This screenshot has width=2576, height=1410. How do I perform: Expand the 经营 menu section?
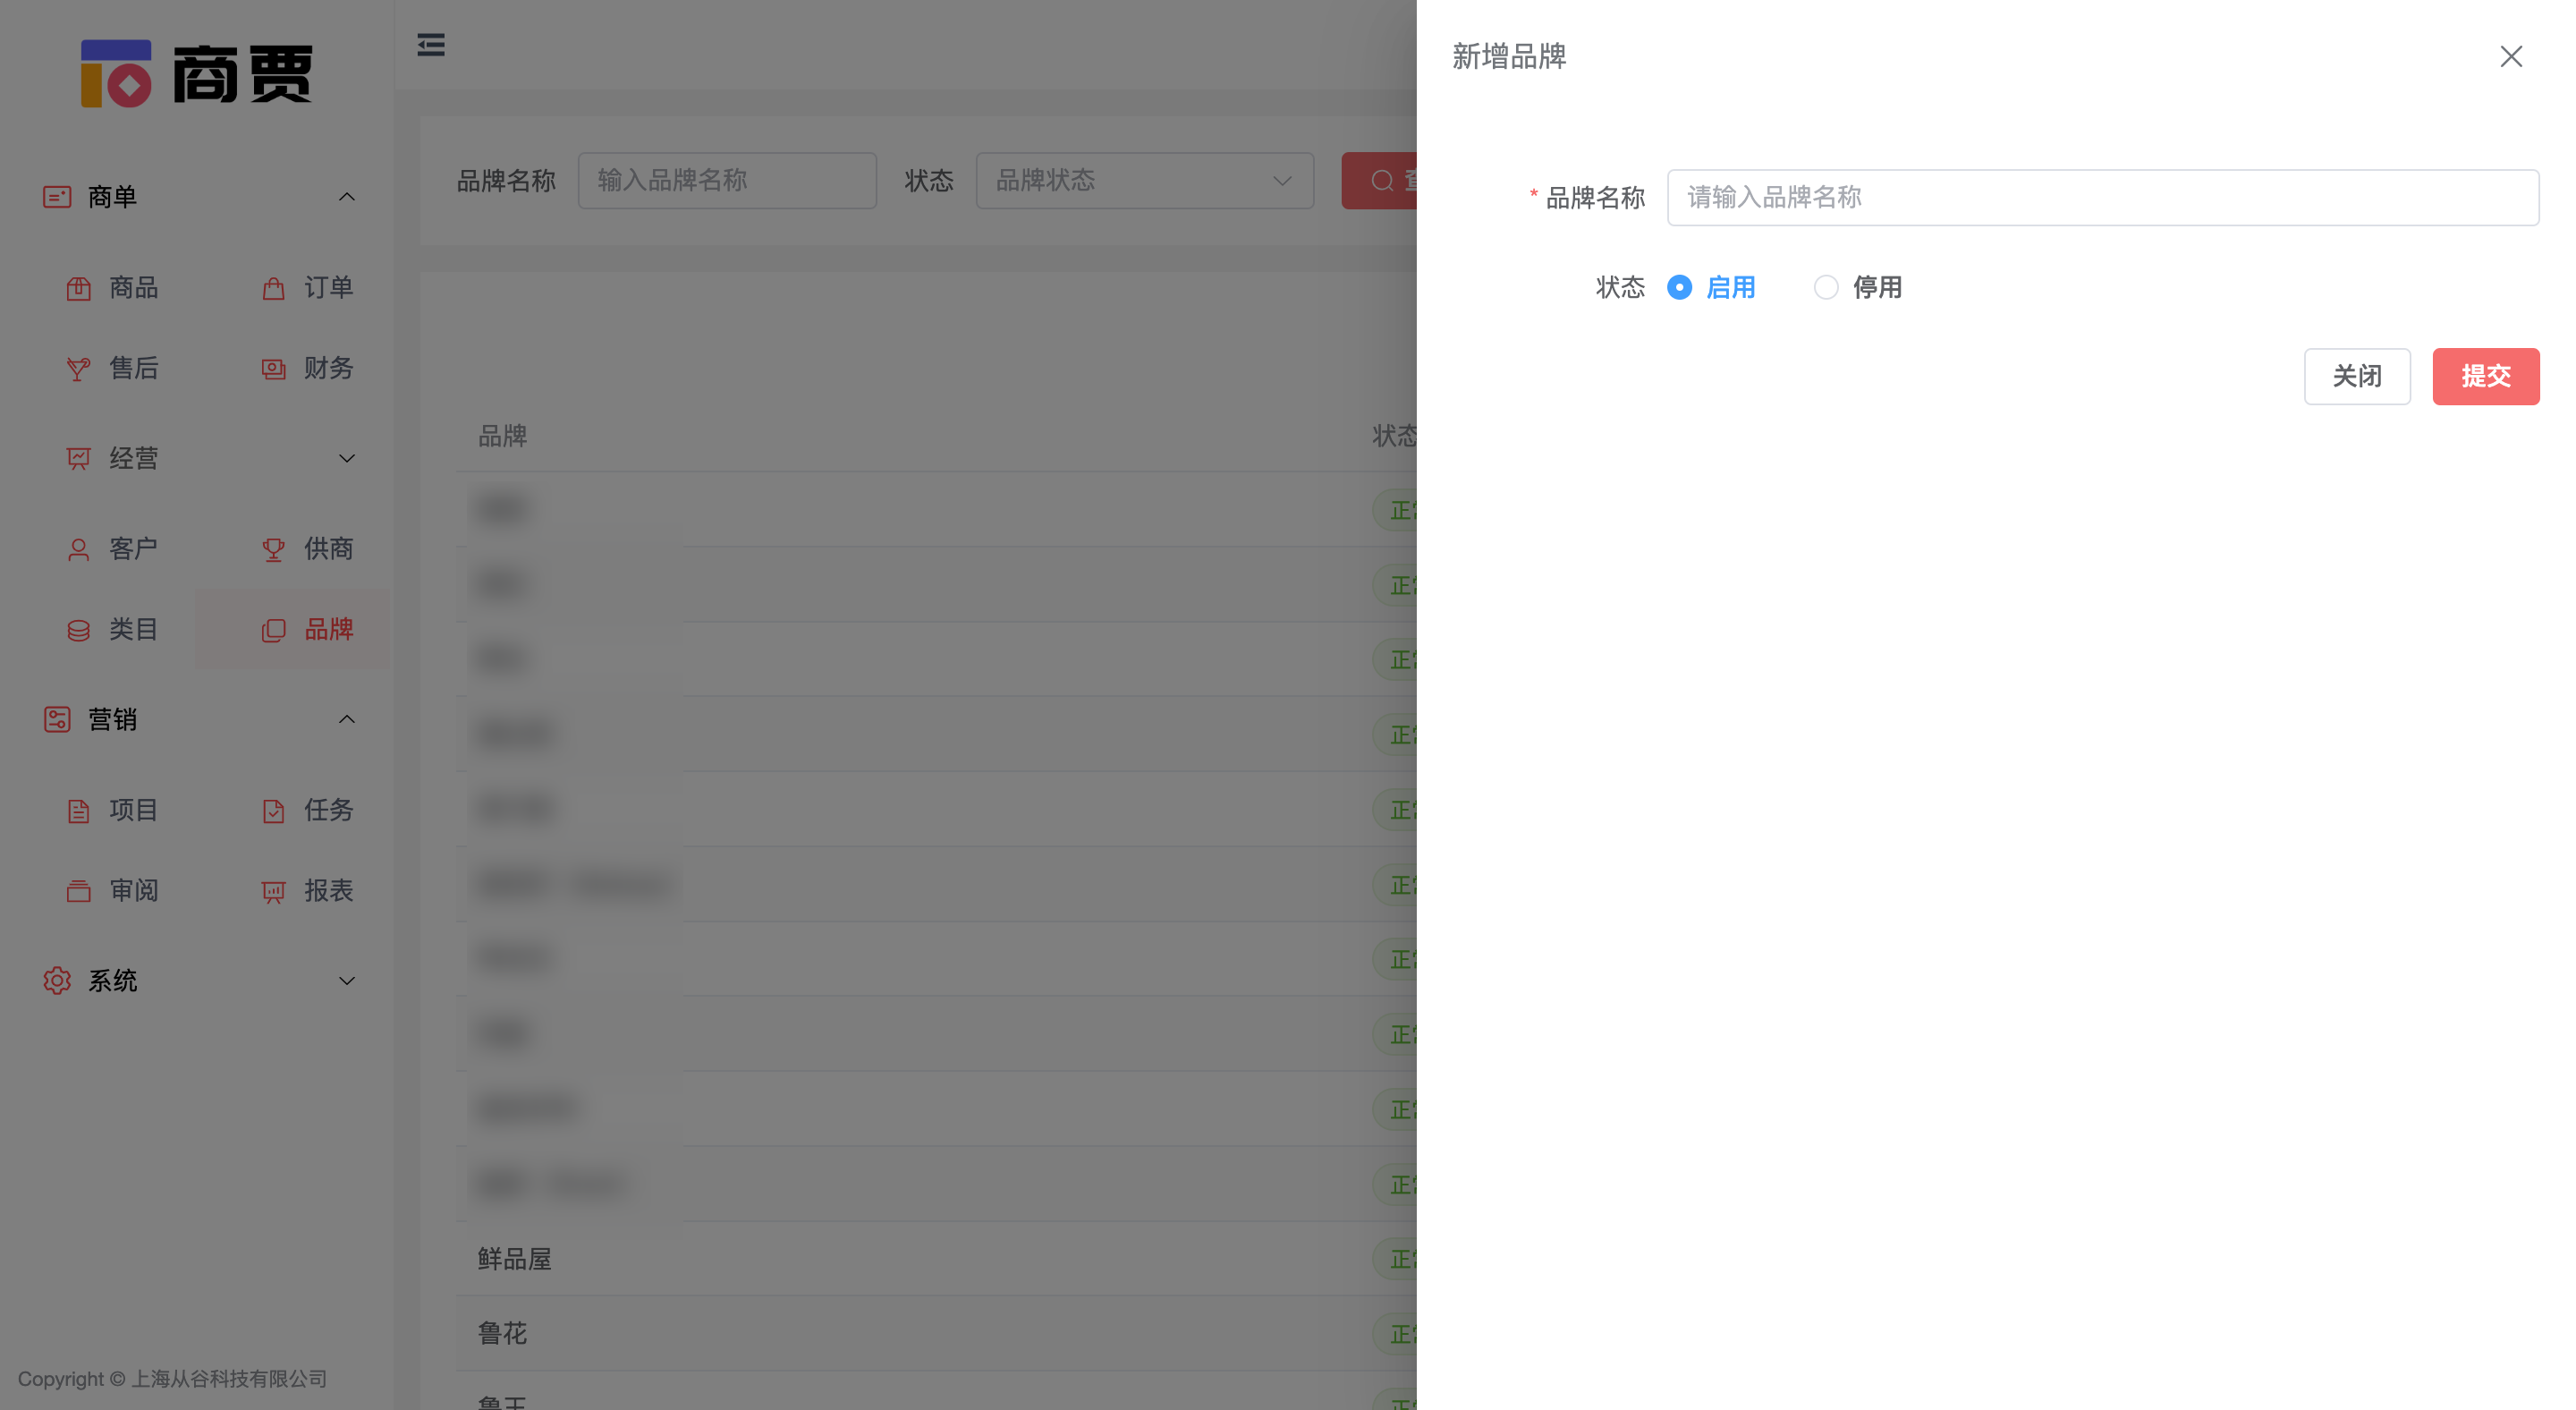click(x=347, y=458)
